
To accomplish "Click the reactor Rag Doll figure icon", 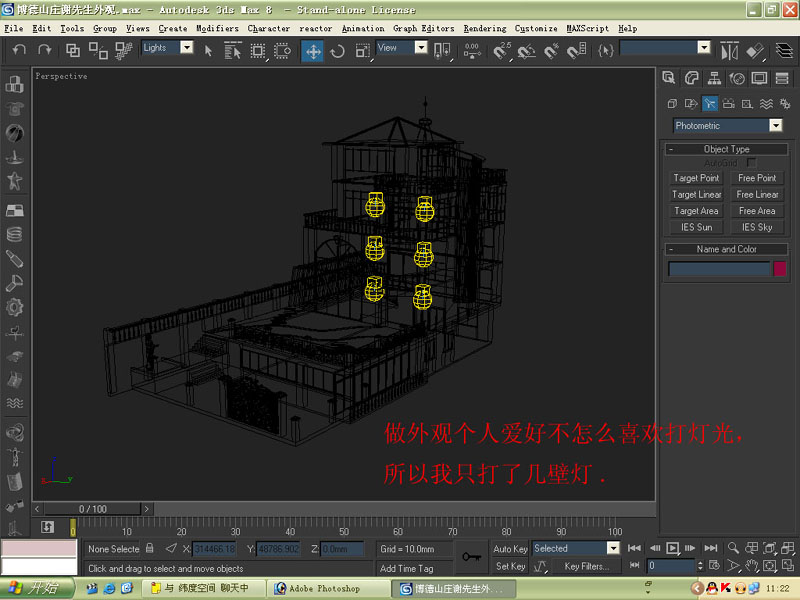I will click(14, 457).
